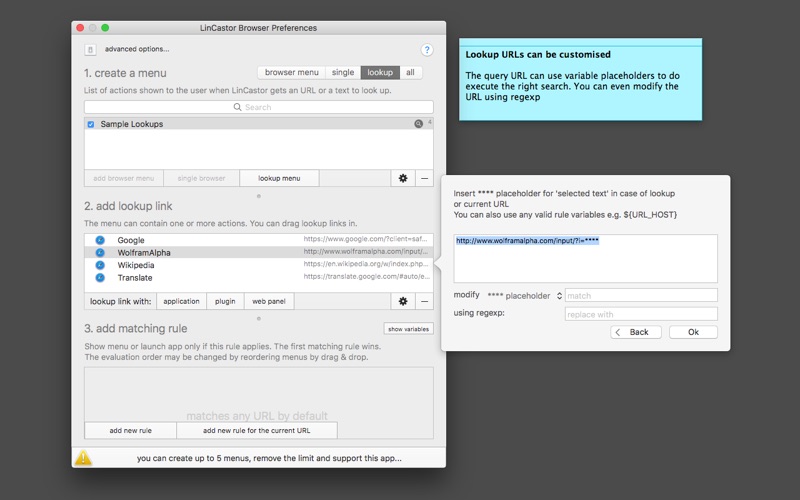Click the lookup menu button
800x500 pixels.
[279, 178]
